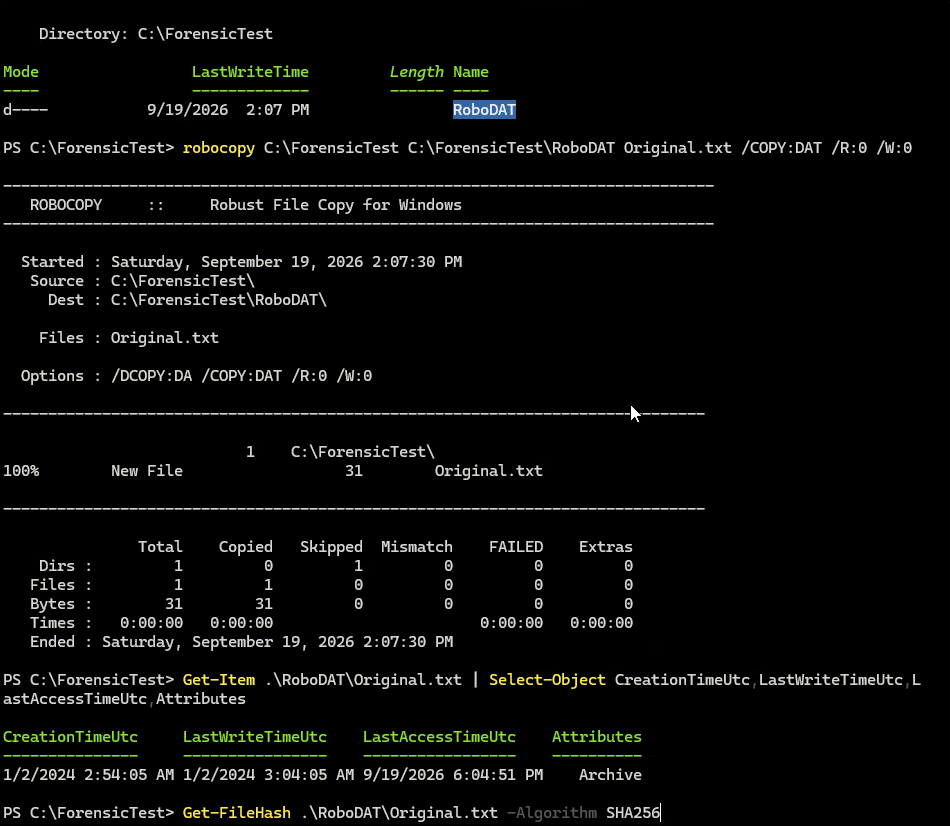950x826 pixels.
Task: Click 'Original.txt' on the 'Files :' line
Action: [165, 338]
